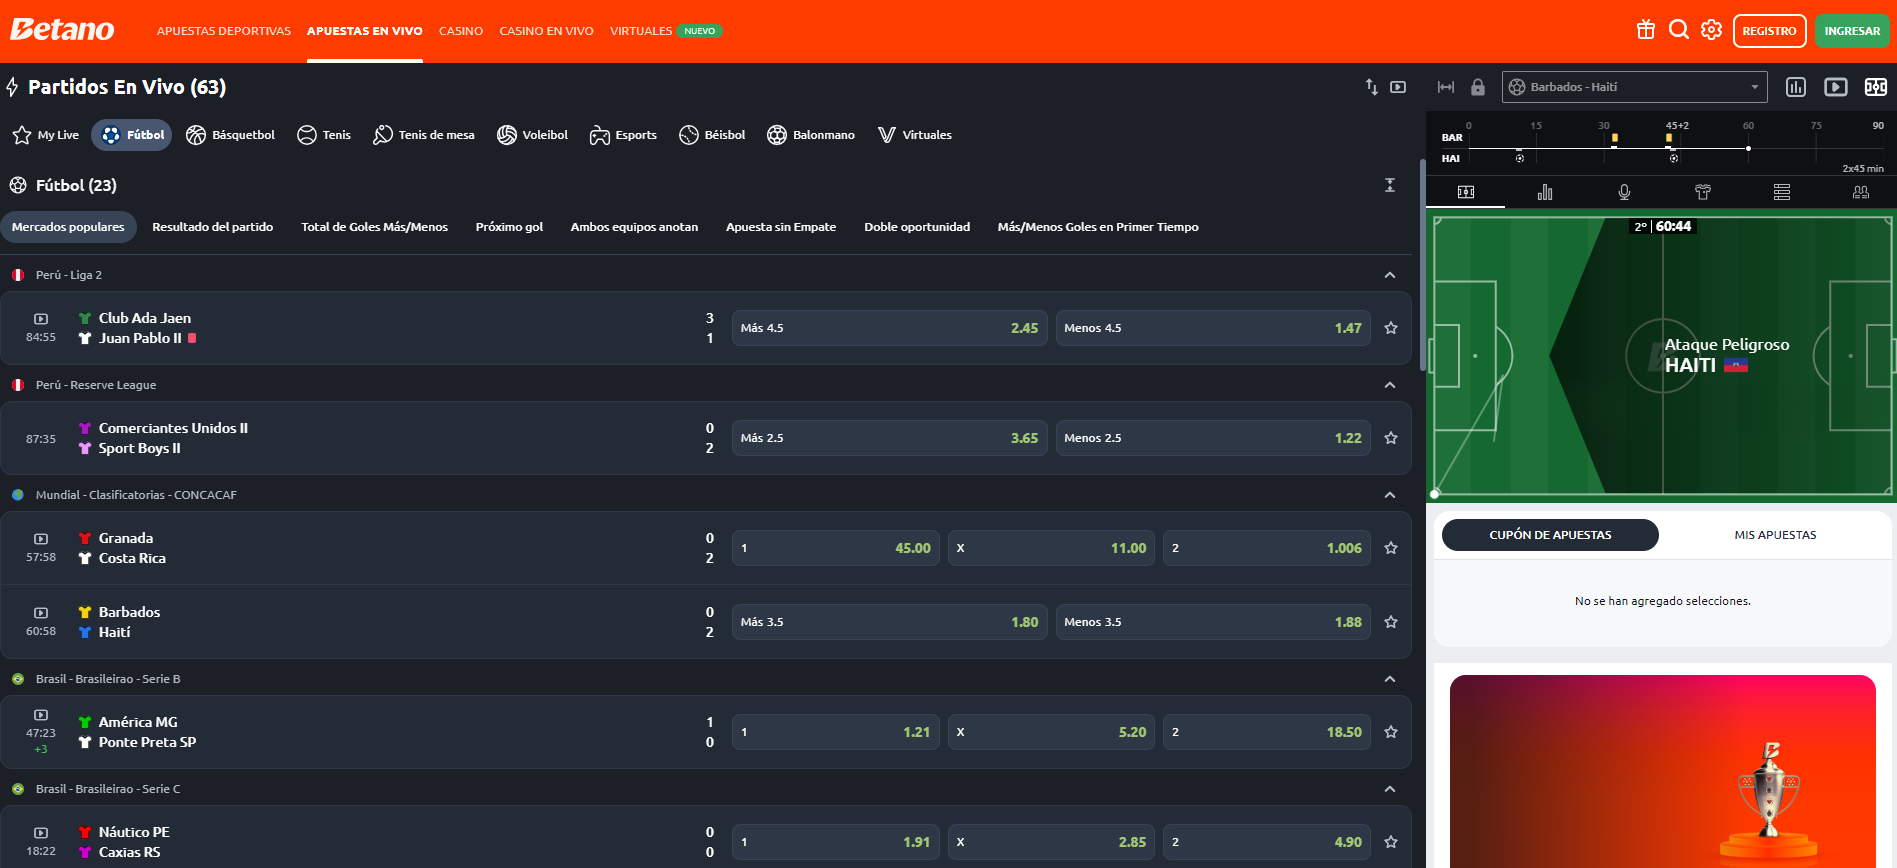The height and width of the screenshot is (868, 1897).
Task: Select the Balonmano sport filter
Action: point(811,135)
